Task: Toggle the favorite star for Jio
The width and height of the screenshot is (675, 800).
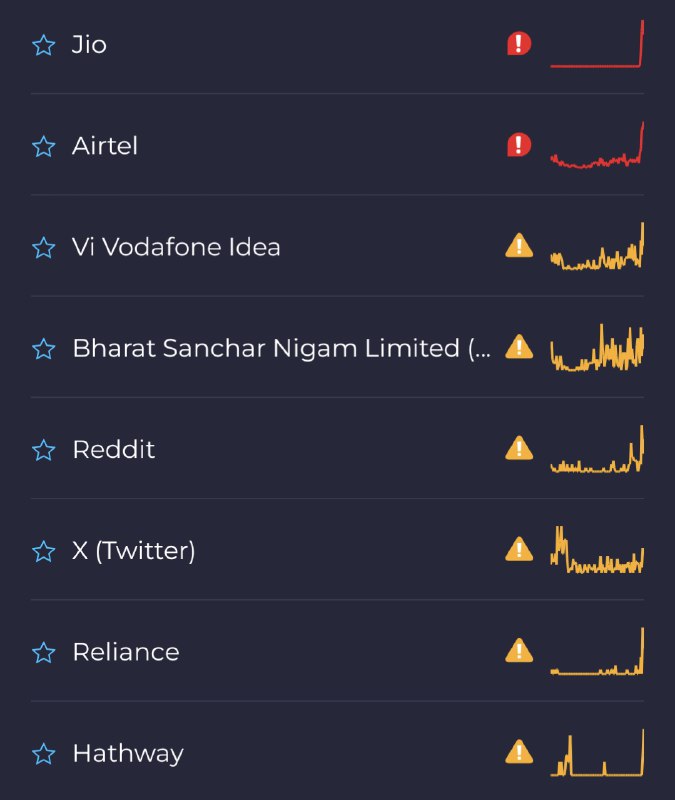Action: click(44, 45)
